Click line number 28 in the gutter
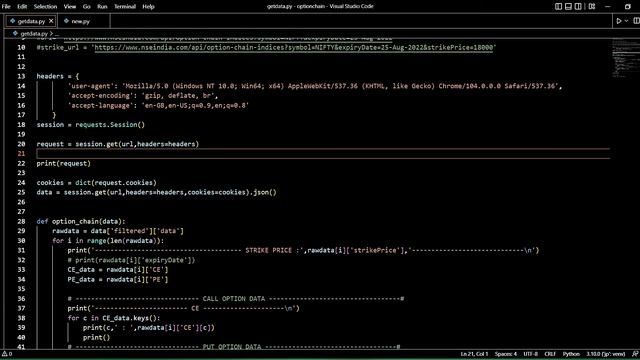The width and height of the screenshot is (640, 360). pyautogui.click(x=21, y=221)
